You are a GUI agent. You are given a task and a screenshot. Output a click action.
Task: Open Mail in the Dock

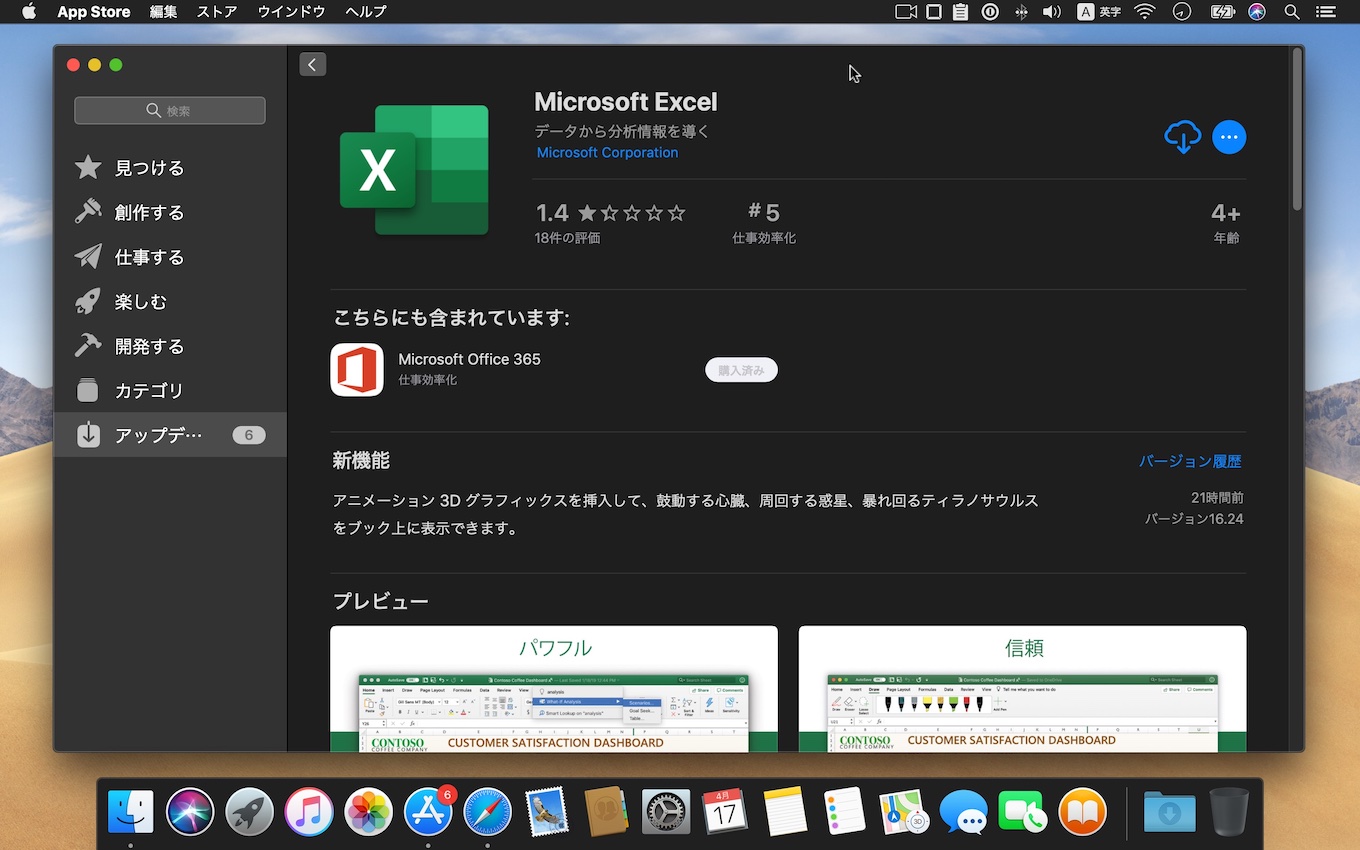pos(546,811)
